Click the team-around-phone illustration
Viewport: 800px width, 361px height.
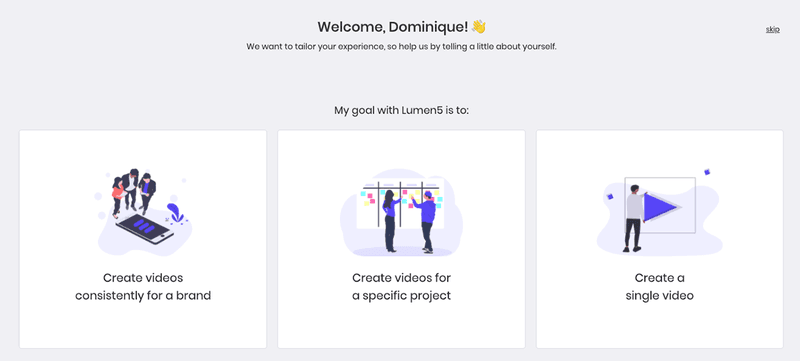pyautogui.click(x=143, y=211)
